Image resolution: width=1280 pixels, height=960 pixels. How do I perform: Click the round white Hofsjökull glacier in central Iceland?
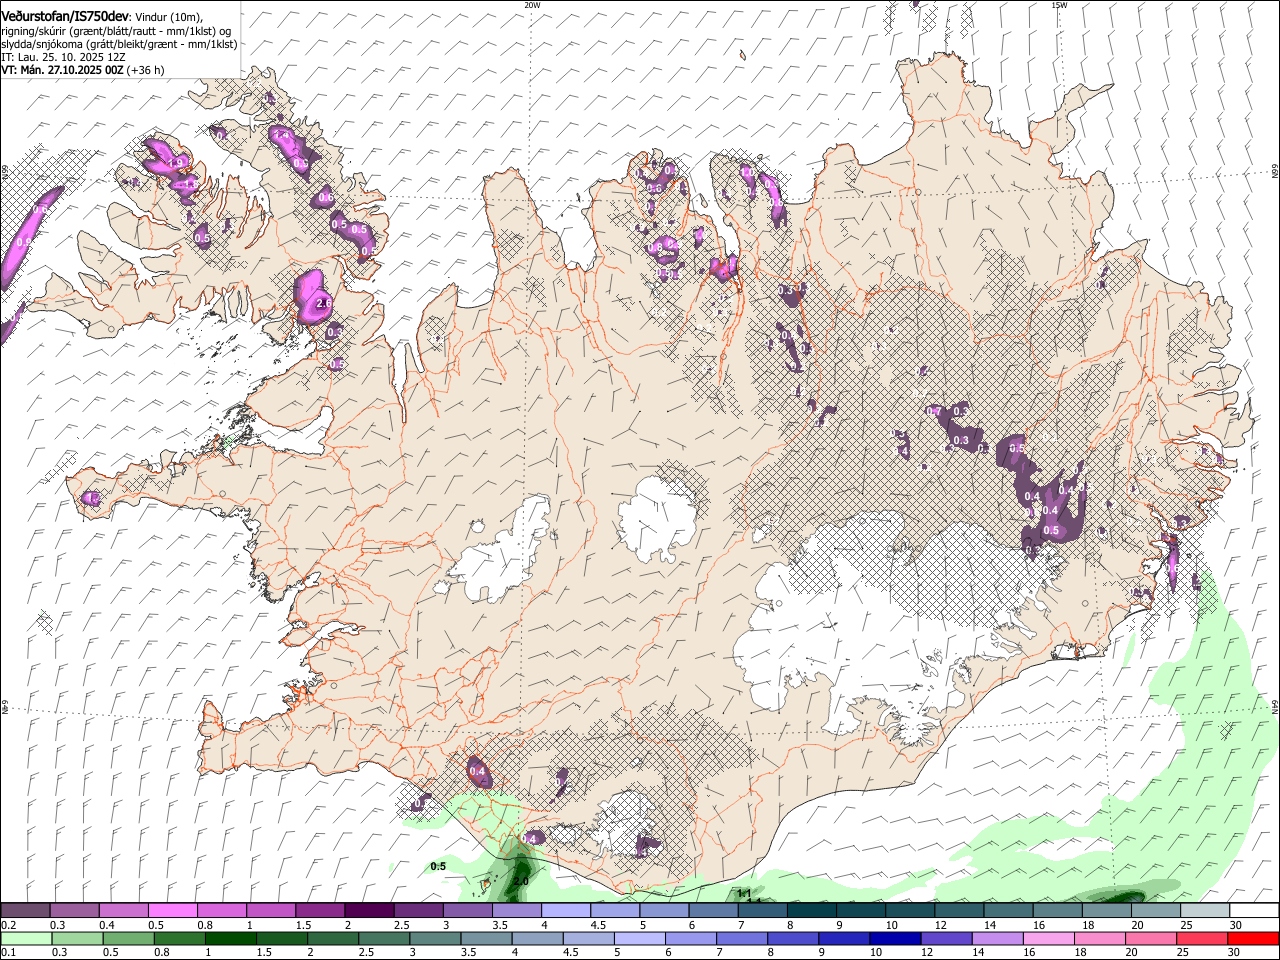point(657,517)
